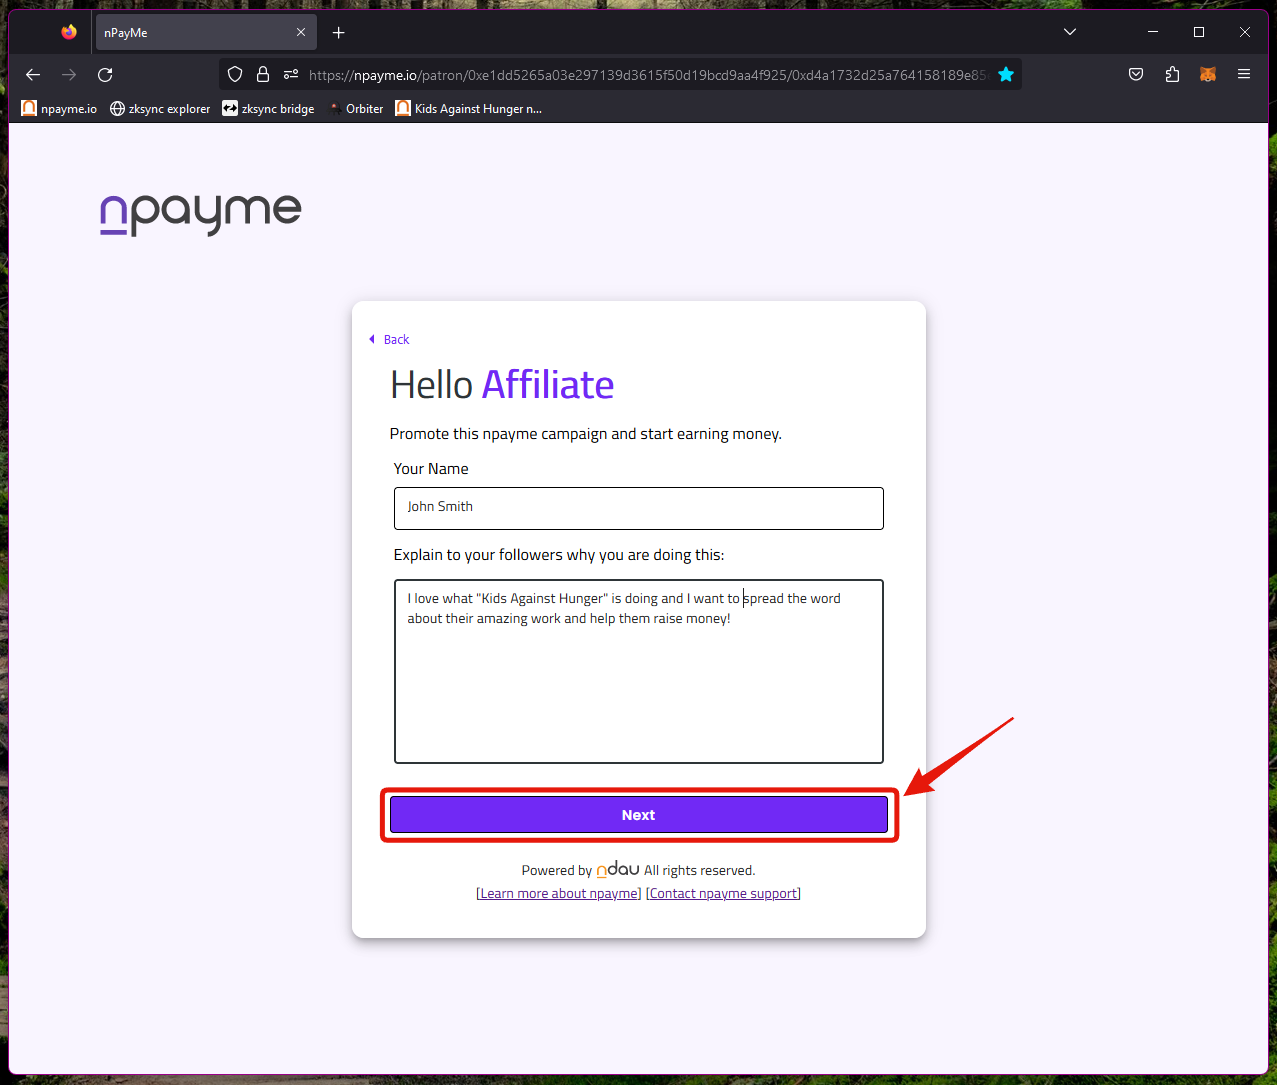Click the padlock site security icon
The width and height of the screenshot is (1277, 1085).
(263, 74)
